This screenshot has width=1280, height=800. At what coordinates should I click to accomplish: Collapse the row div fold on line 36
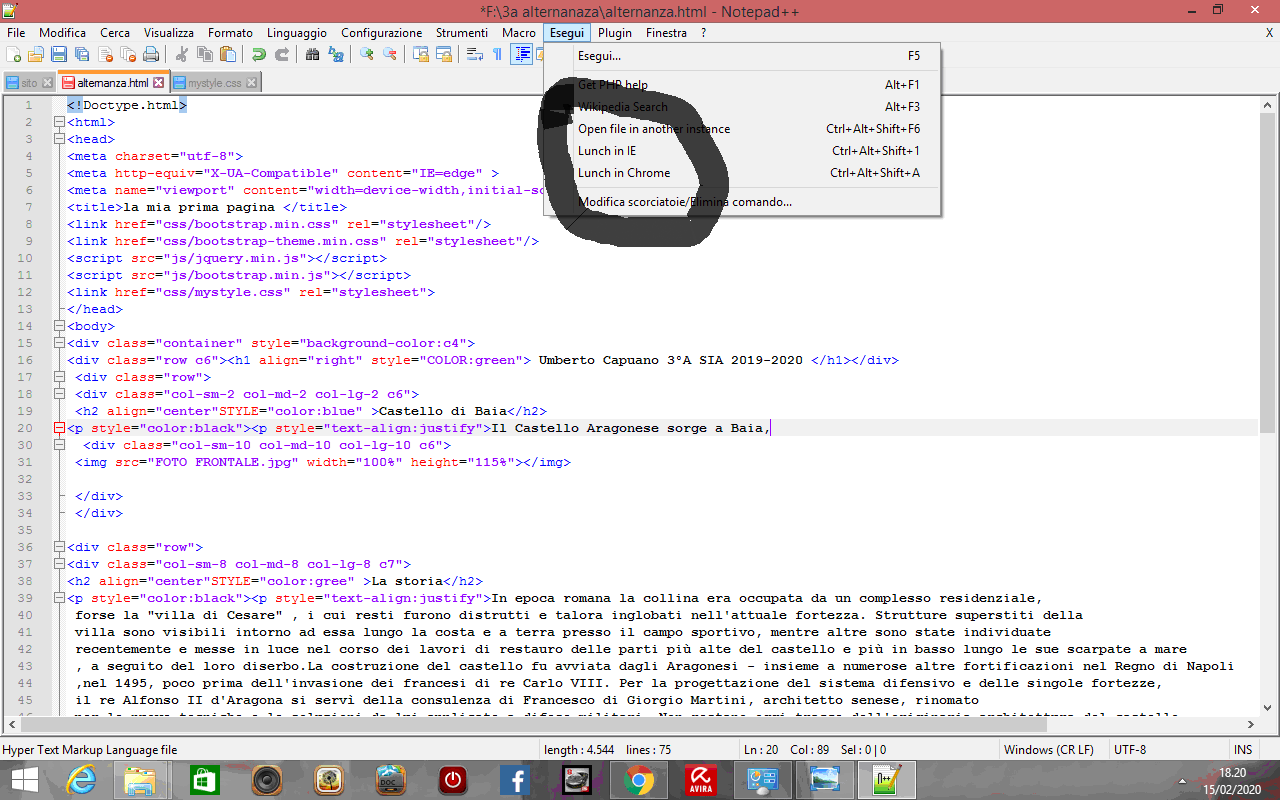click(58, 547)
